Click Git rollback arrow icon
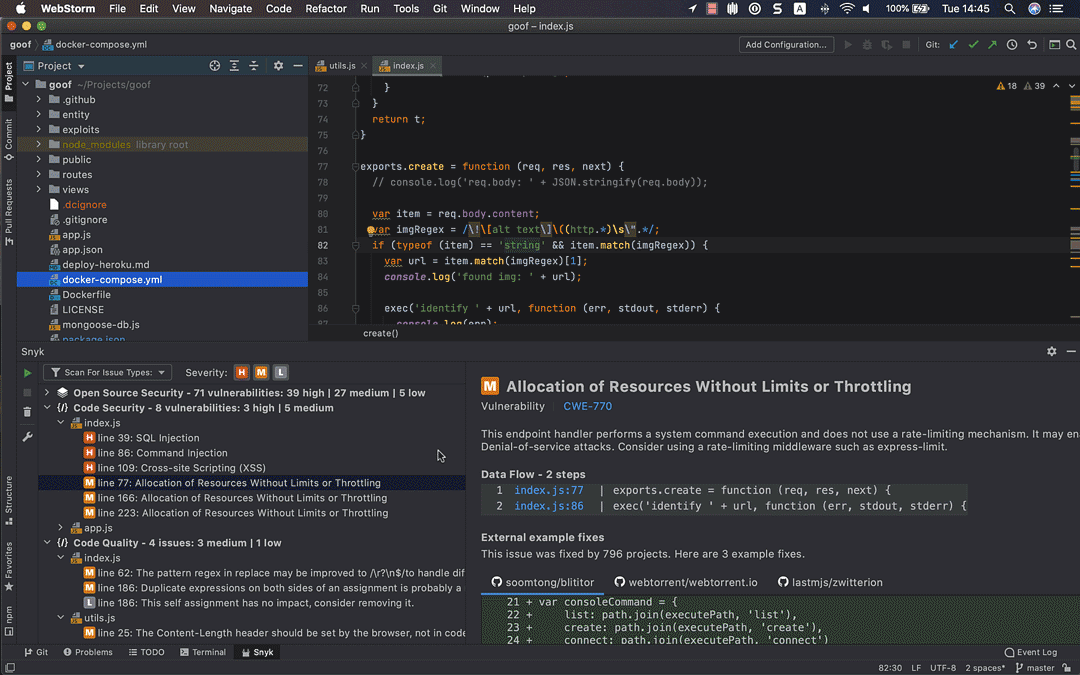This screenshot has height=675, width=1080. pos(1032,45)
